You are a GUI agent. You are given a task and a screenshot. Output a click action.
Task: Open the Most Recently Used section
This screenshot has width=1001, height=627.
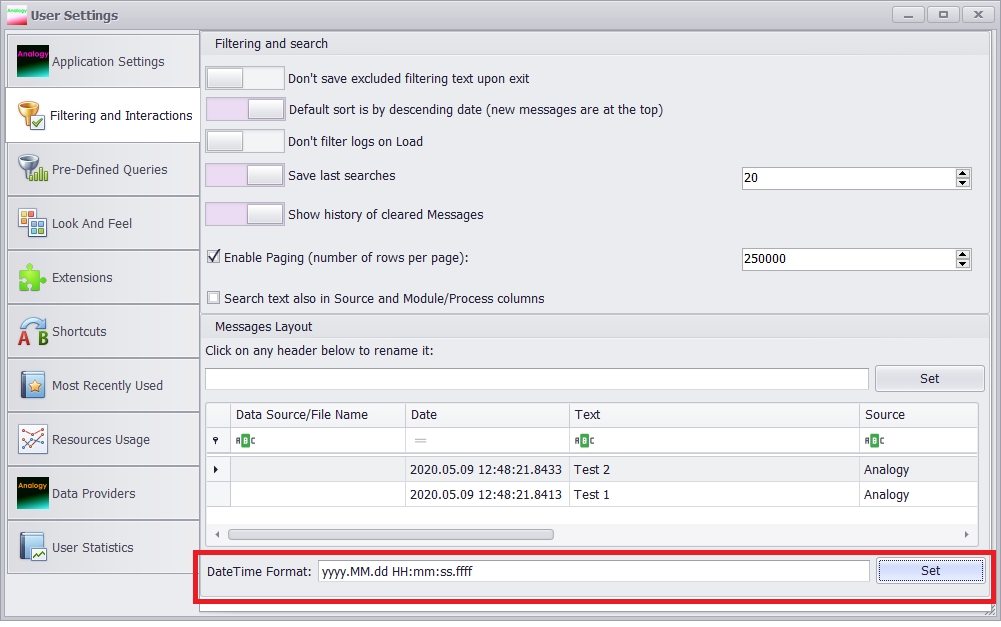(x=100, y=385)
